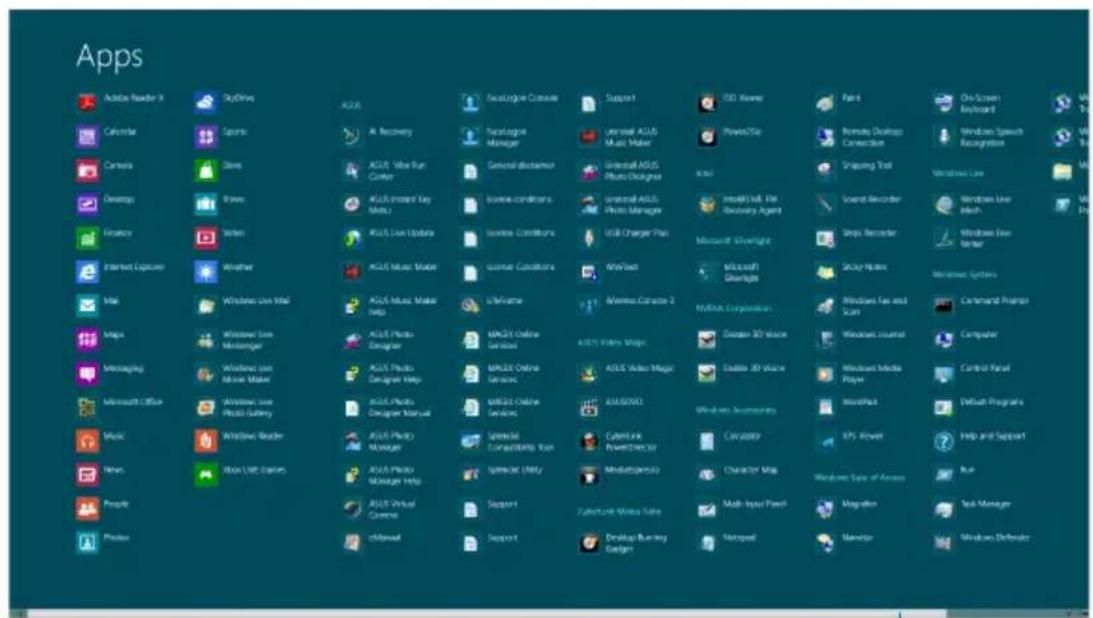Image resolution: width=1093 pixels, height=618 pixels.
Task: Launch the Sports app
Action: (x=220, y=136)
